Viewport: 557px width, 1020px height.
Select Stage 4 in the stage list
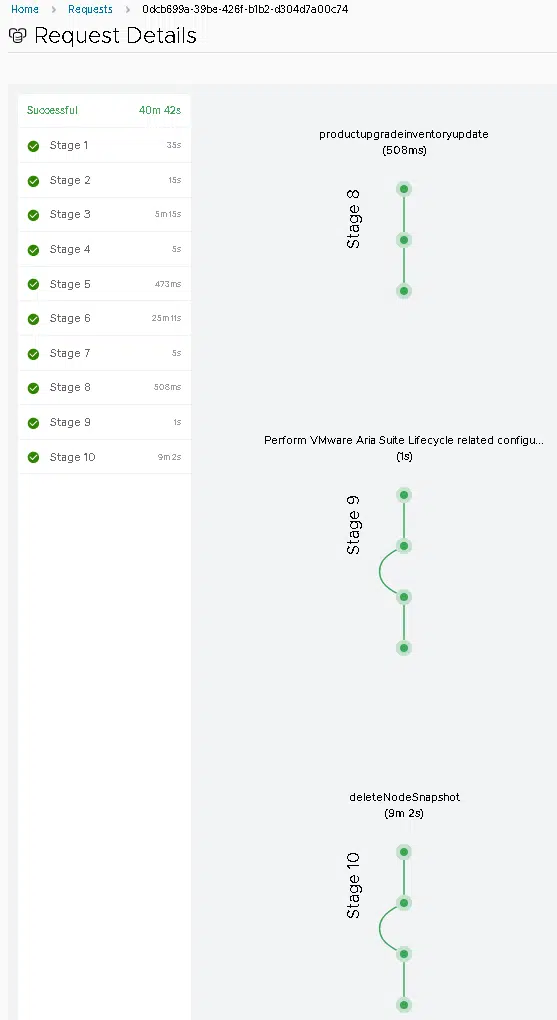[105, 249]
